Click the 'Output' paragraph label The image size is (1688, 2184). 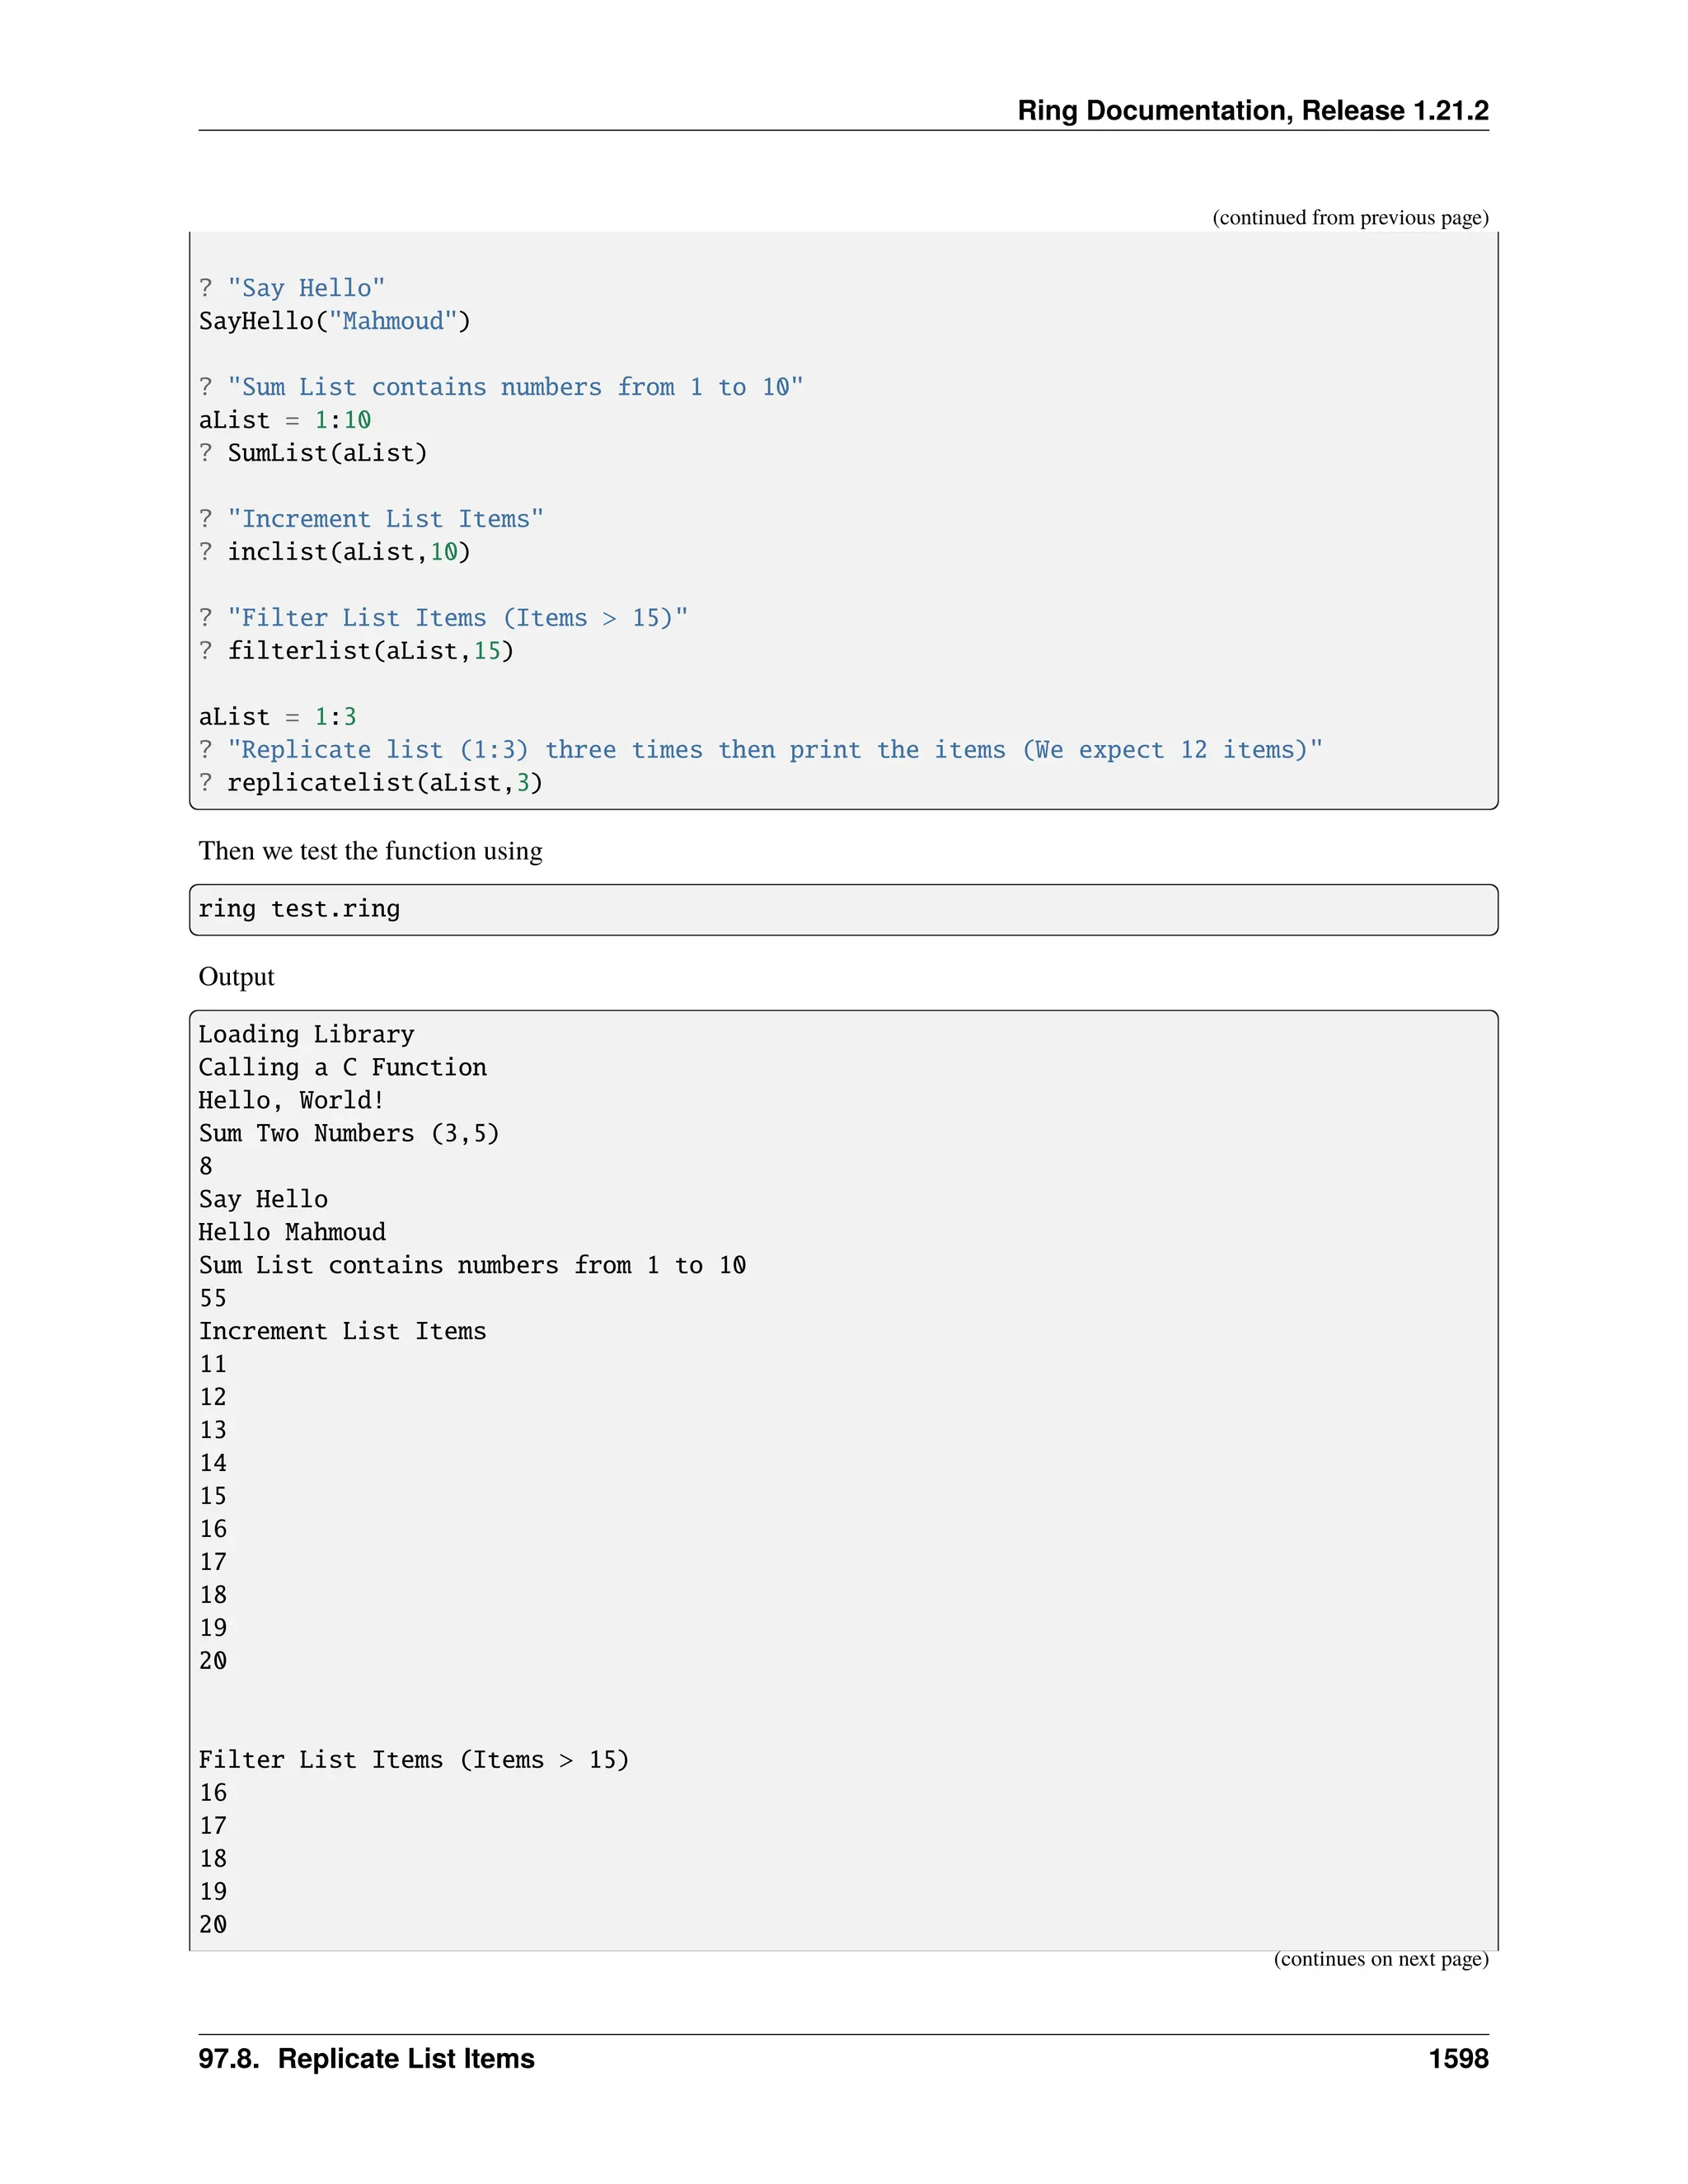coord(236,977)
